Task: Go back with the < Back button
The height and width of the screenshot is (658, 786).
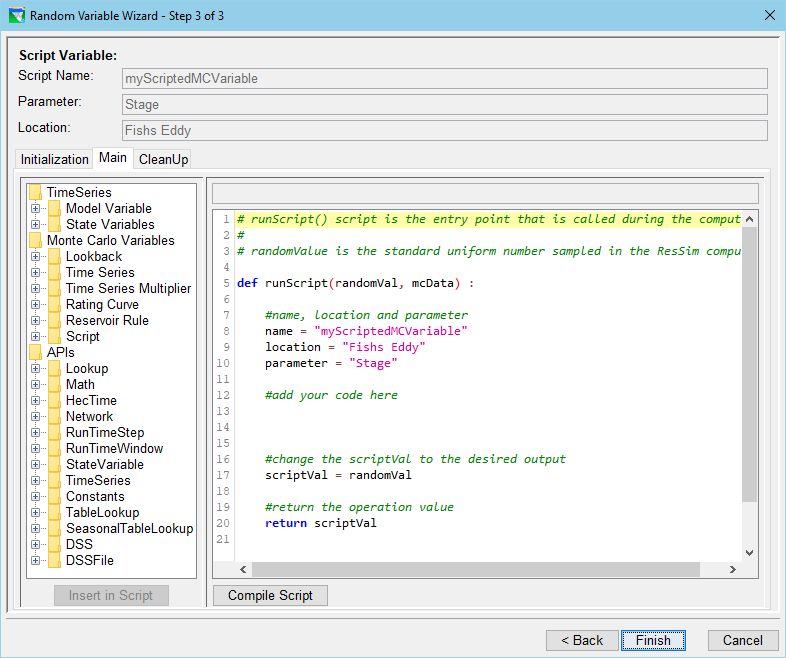Action: click(x=581, y=640)
